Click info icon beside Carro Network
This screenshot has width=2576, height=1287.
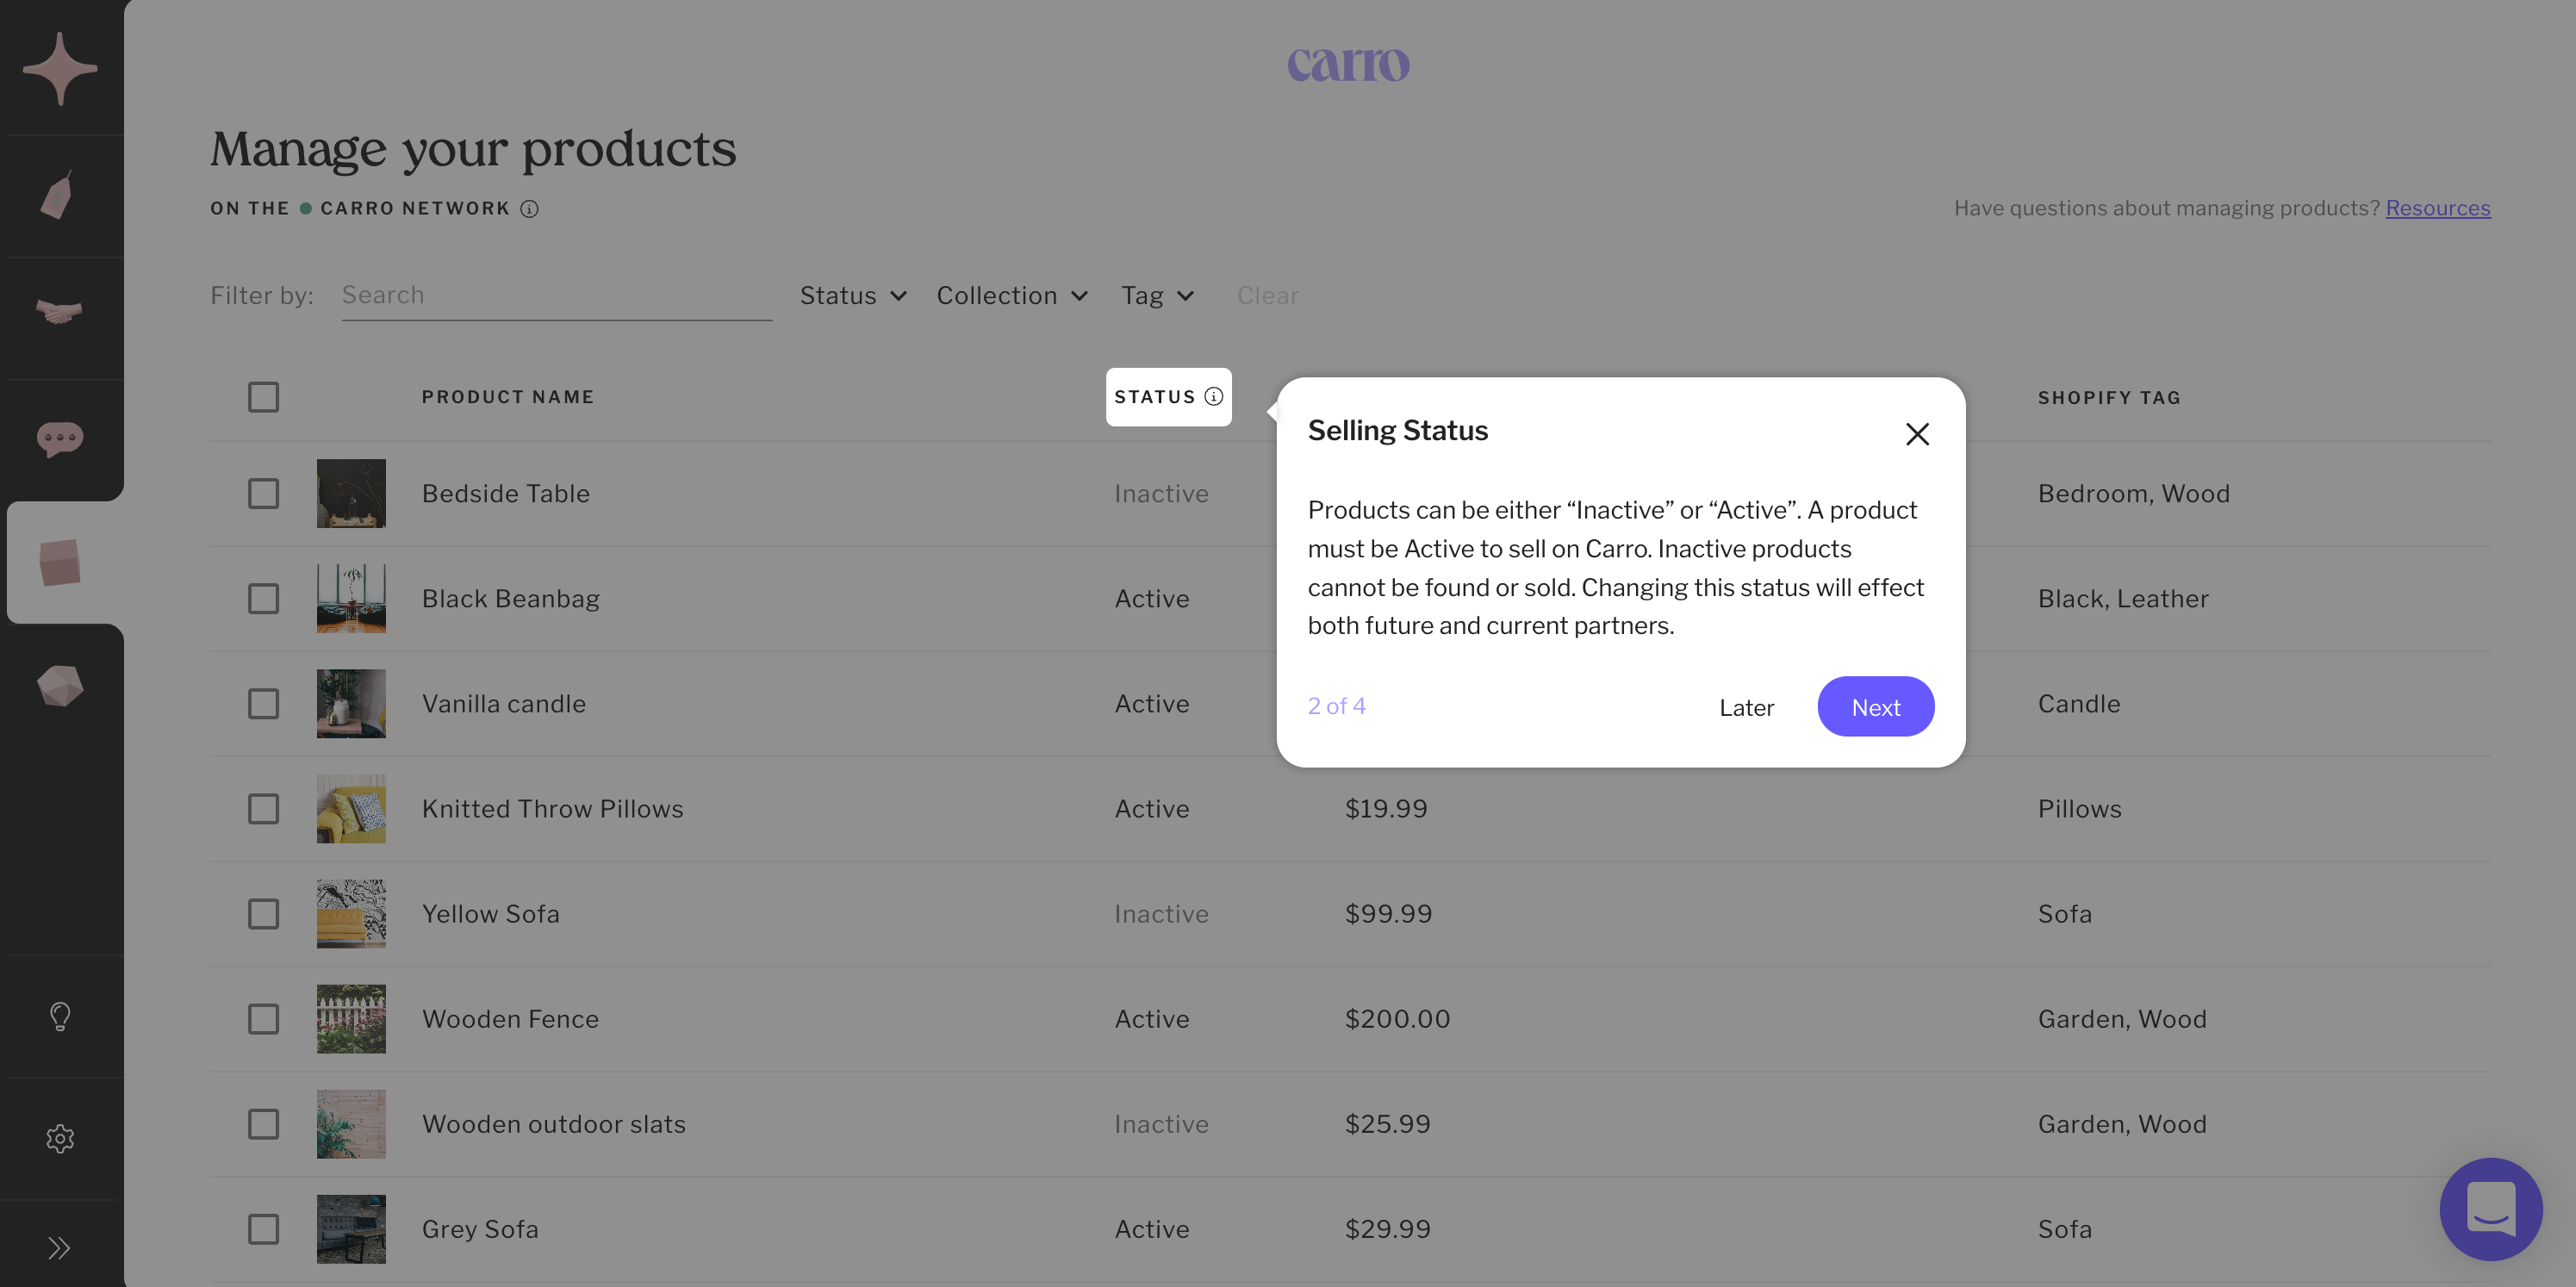click(530, 209)
